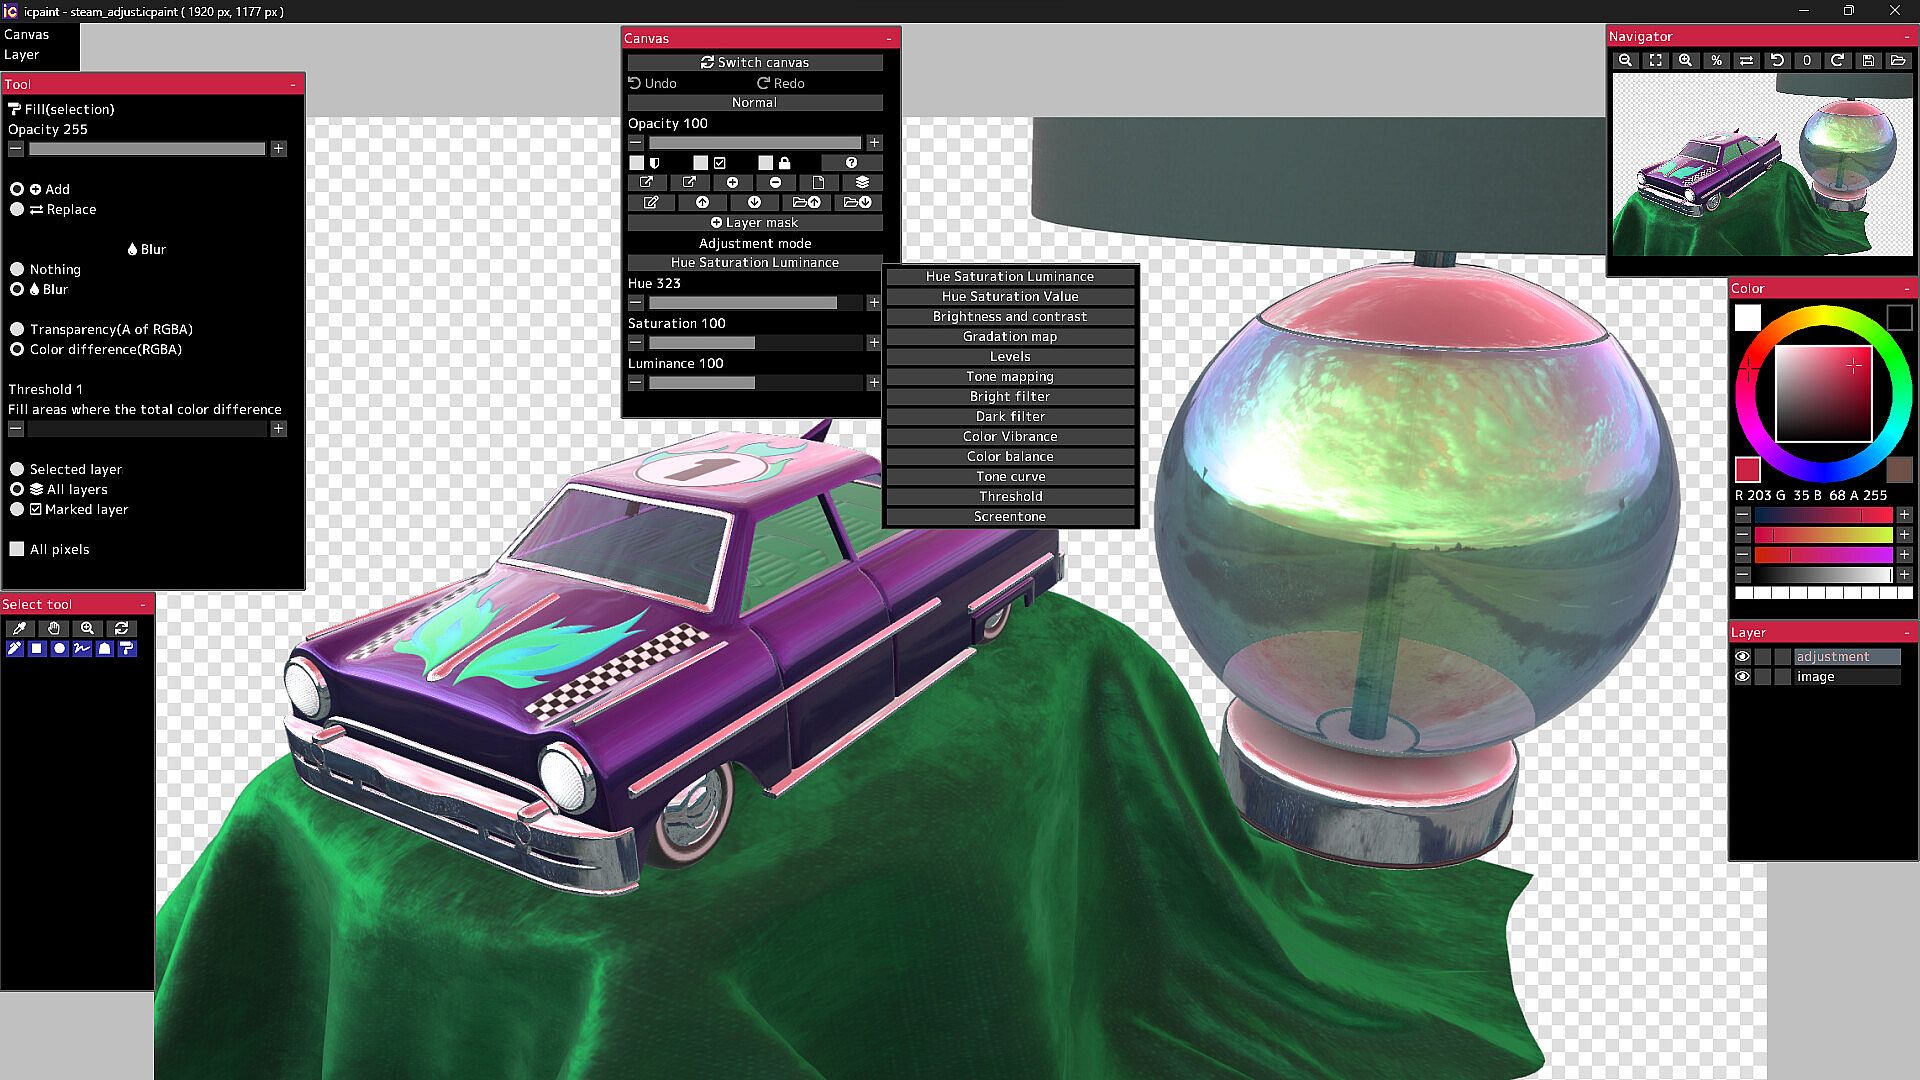This screenshot has height=1080, width=1920.
Task: Click the merge layers stack icon
Action: pos(862,182)
